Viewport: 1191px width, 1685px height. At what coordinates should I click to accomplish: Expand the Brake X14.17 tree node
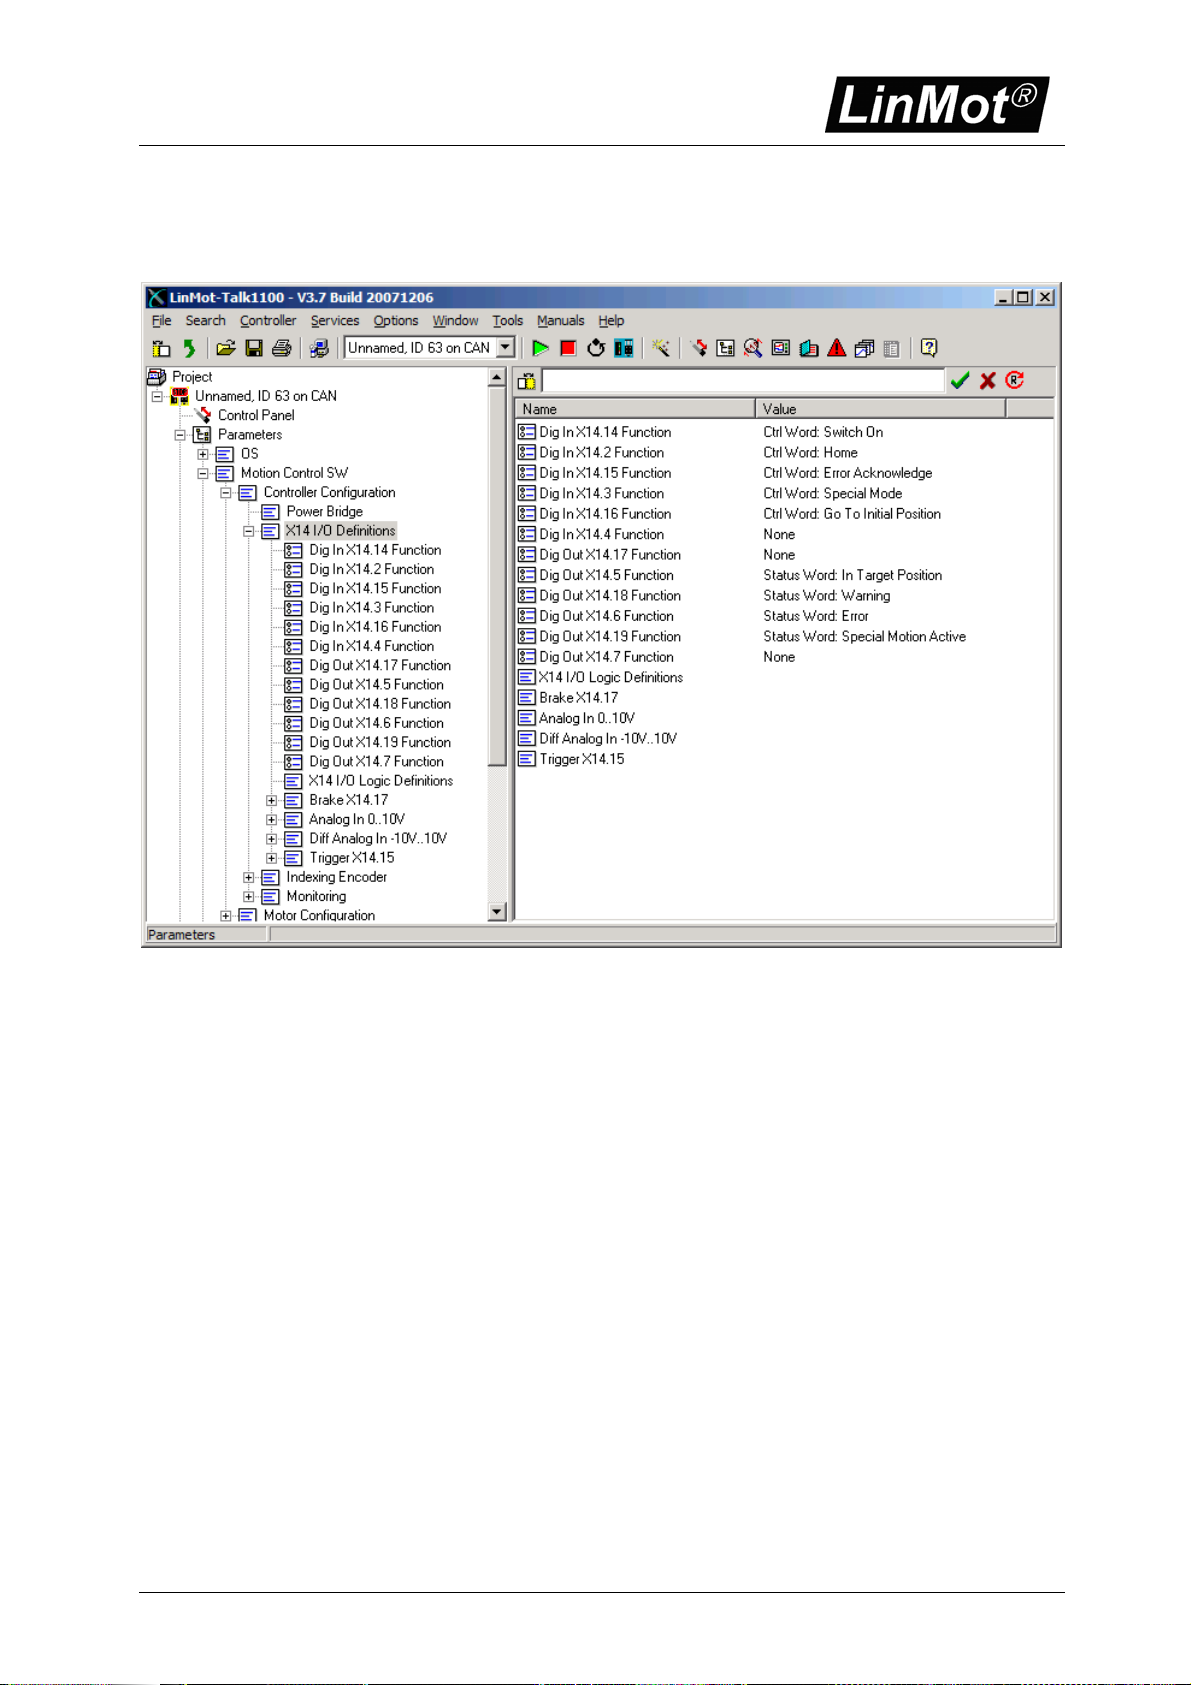(x=272, y=800)
